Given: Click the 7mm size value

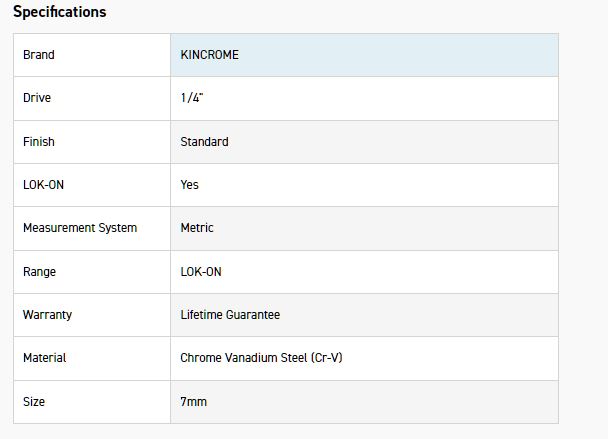Looking at the screenshot, I should [x=194, y=402].
